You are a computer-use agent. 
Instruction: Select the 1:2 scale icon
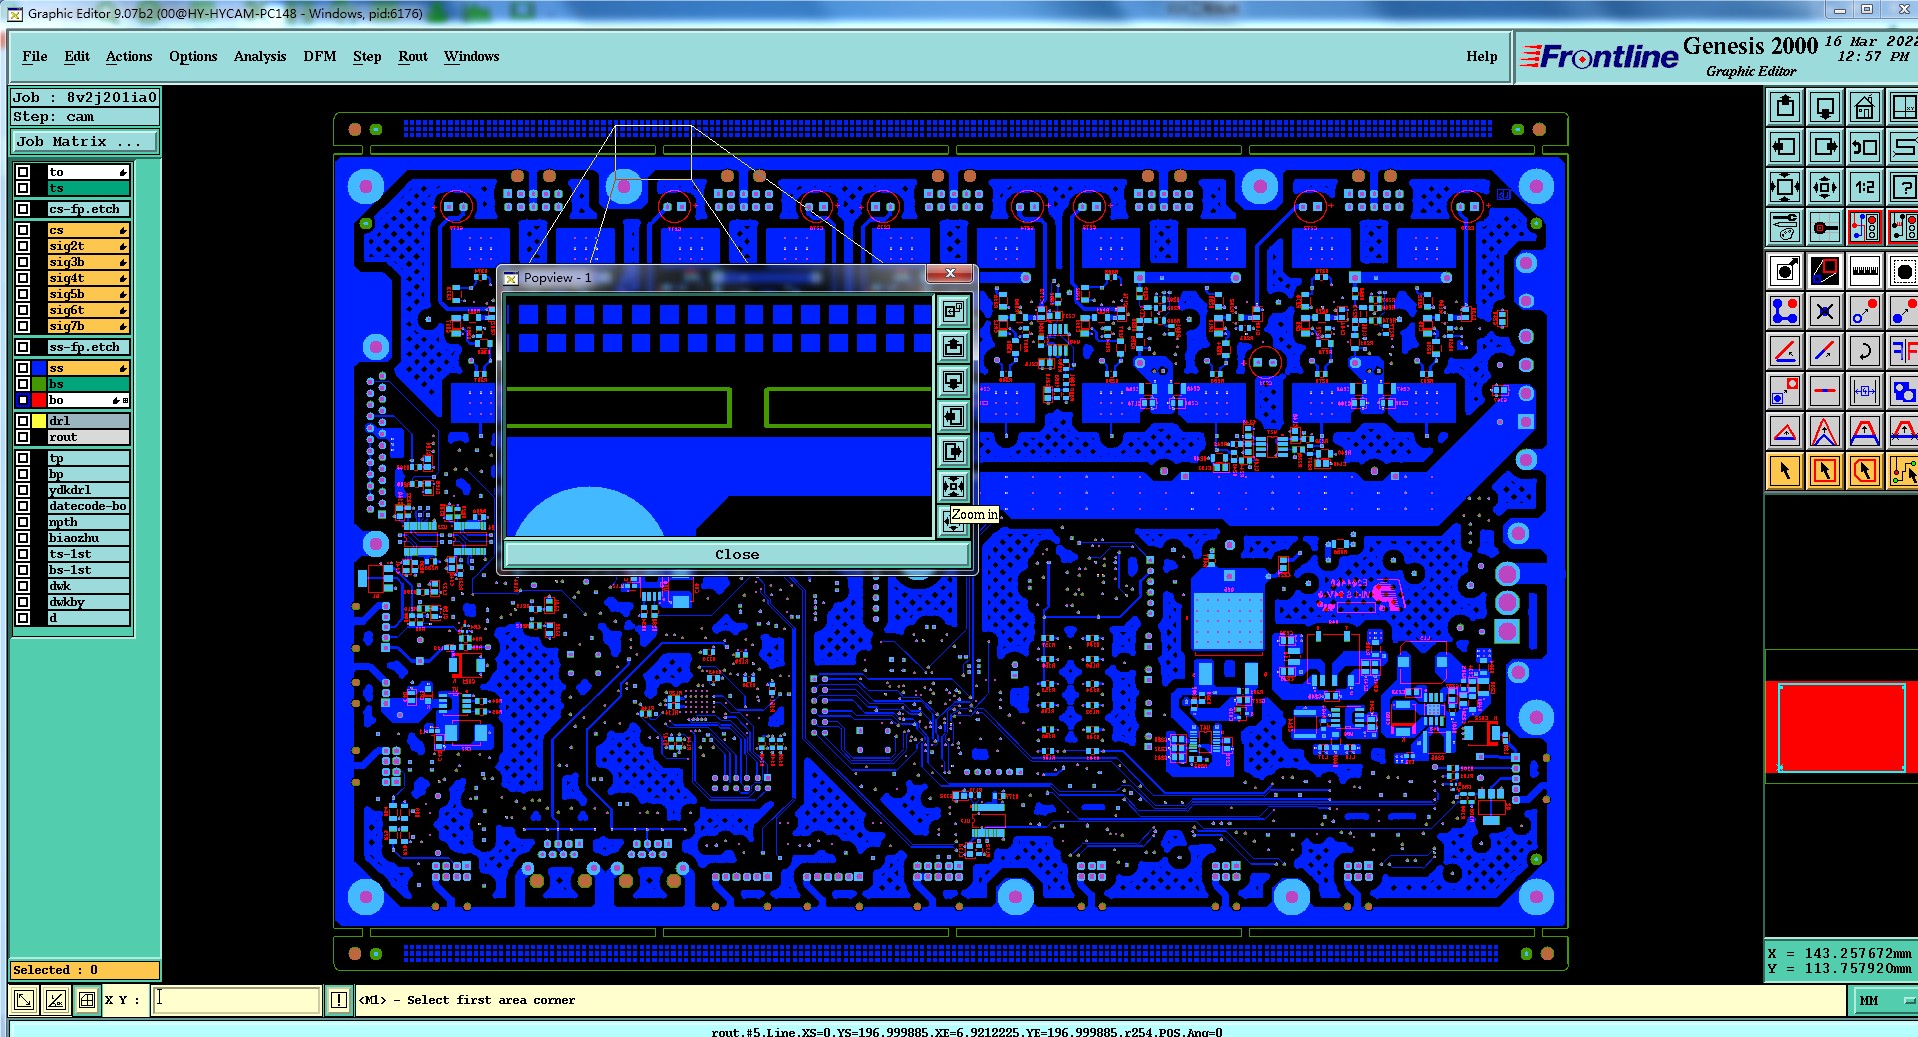point(1865,186)
